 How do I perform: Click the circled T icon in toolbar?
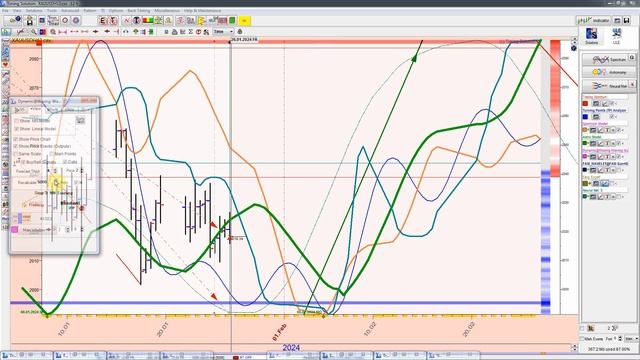(137, 20)
